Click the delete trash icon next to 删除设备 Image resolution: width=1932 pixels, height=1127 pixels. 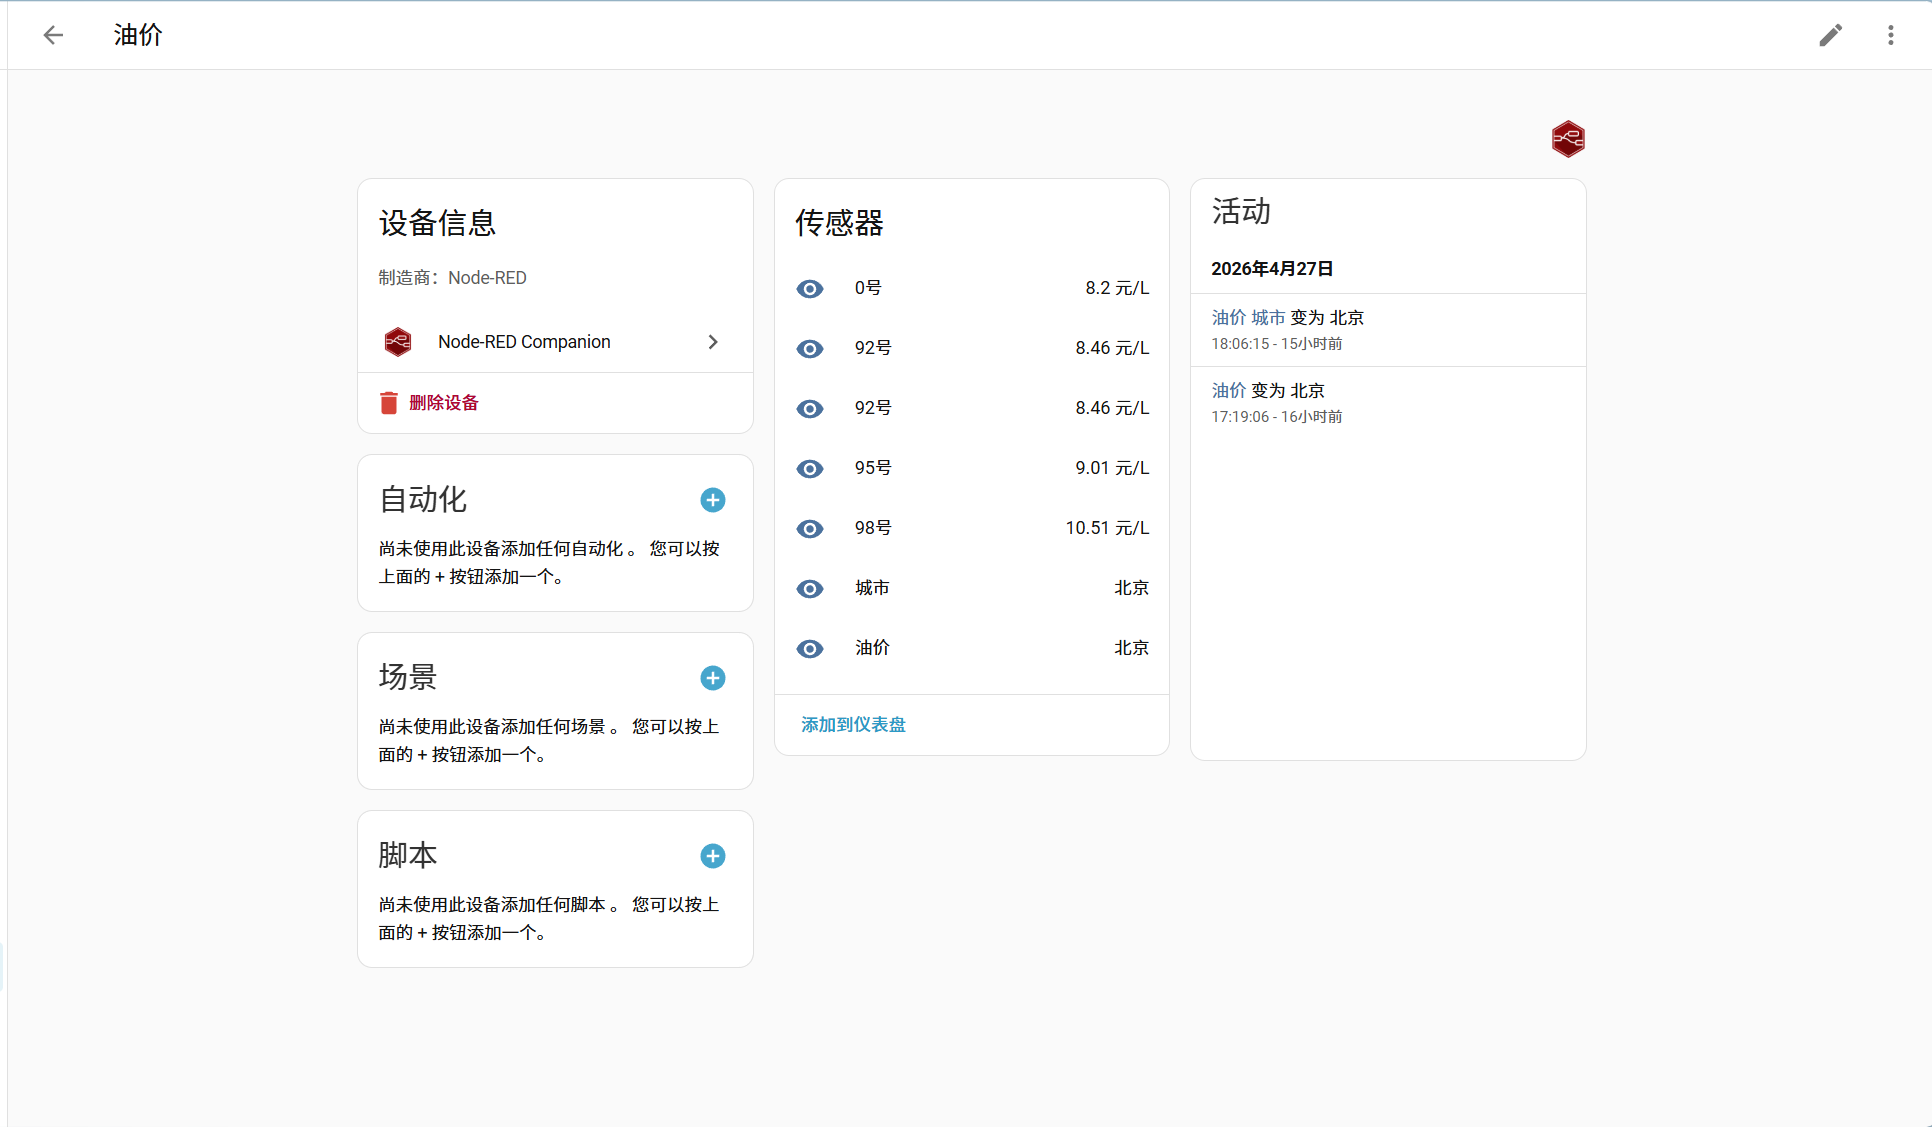pos(388,402)
